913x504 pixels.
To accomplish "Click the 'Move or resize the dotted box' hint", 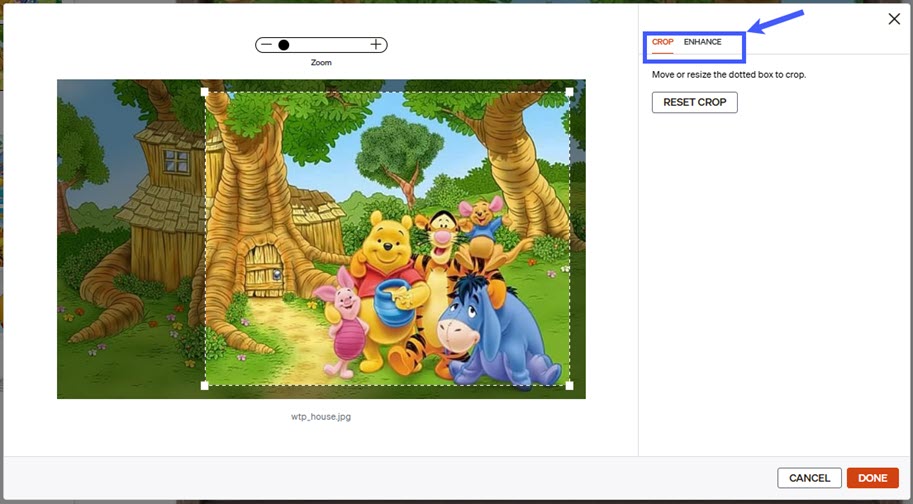I will pos(729,74).
